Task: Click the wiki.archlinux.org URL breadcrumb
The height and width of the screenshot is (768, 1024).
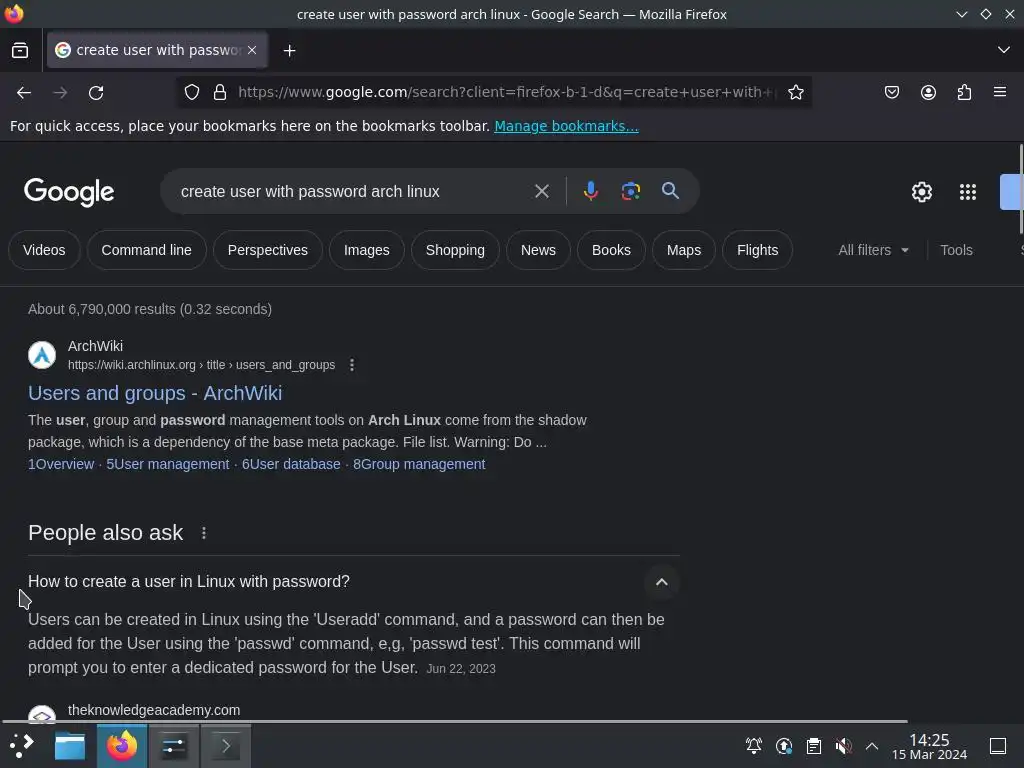Action: pyautogui.click(x=201, y=365)
